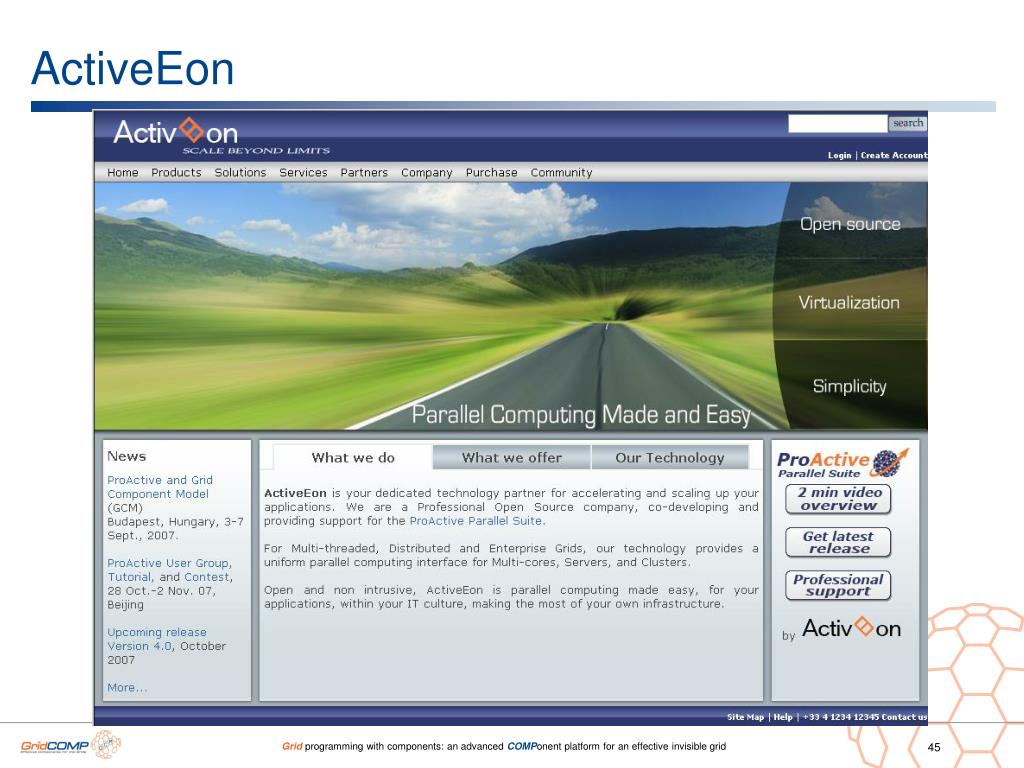
Task: Open the 2 min video overview button
Action: [839, 499]
